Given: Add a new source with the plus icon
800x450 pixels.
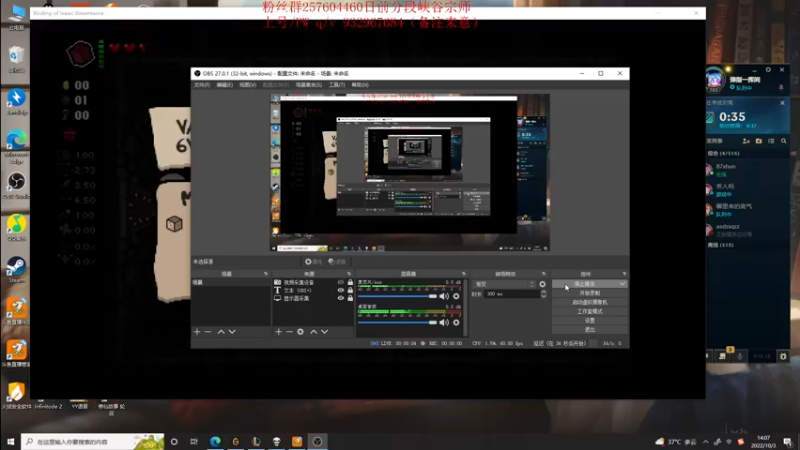Looking at the screenshot, I should pyautogui.click(x=278, y=332).
